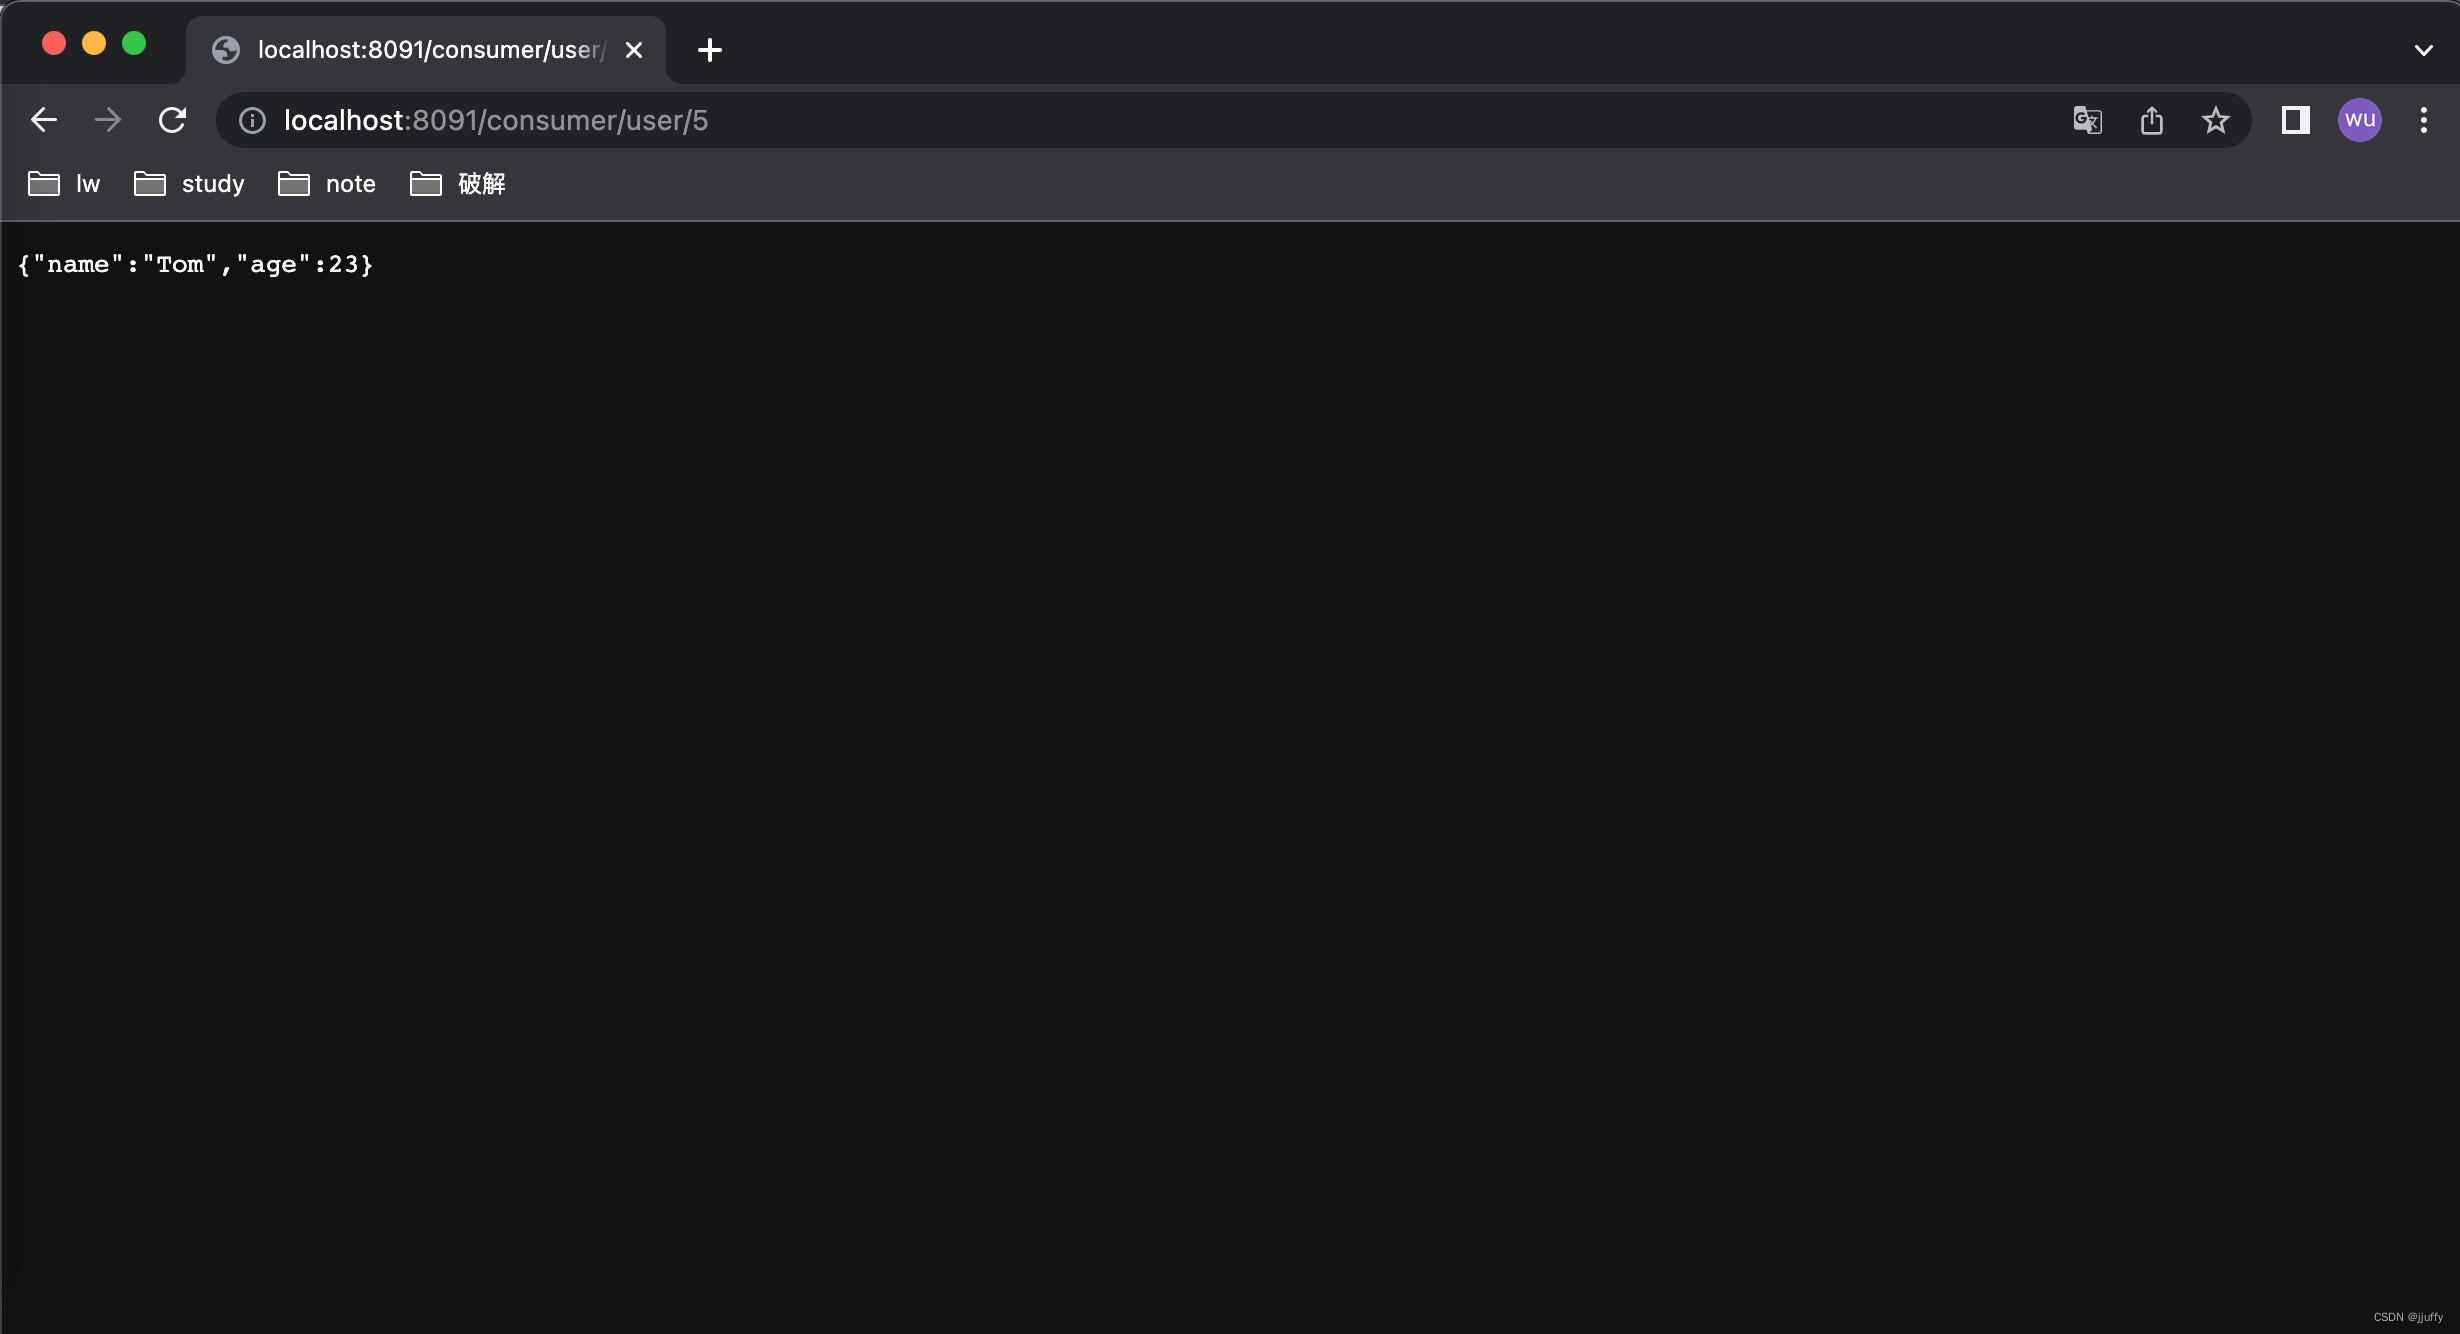This screenshot has width=2460, height=1334.
Task: Open the note bookmarks folder
Action: coord(328,184)
